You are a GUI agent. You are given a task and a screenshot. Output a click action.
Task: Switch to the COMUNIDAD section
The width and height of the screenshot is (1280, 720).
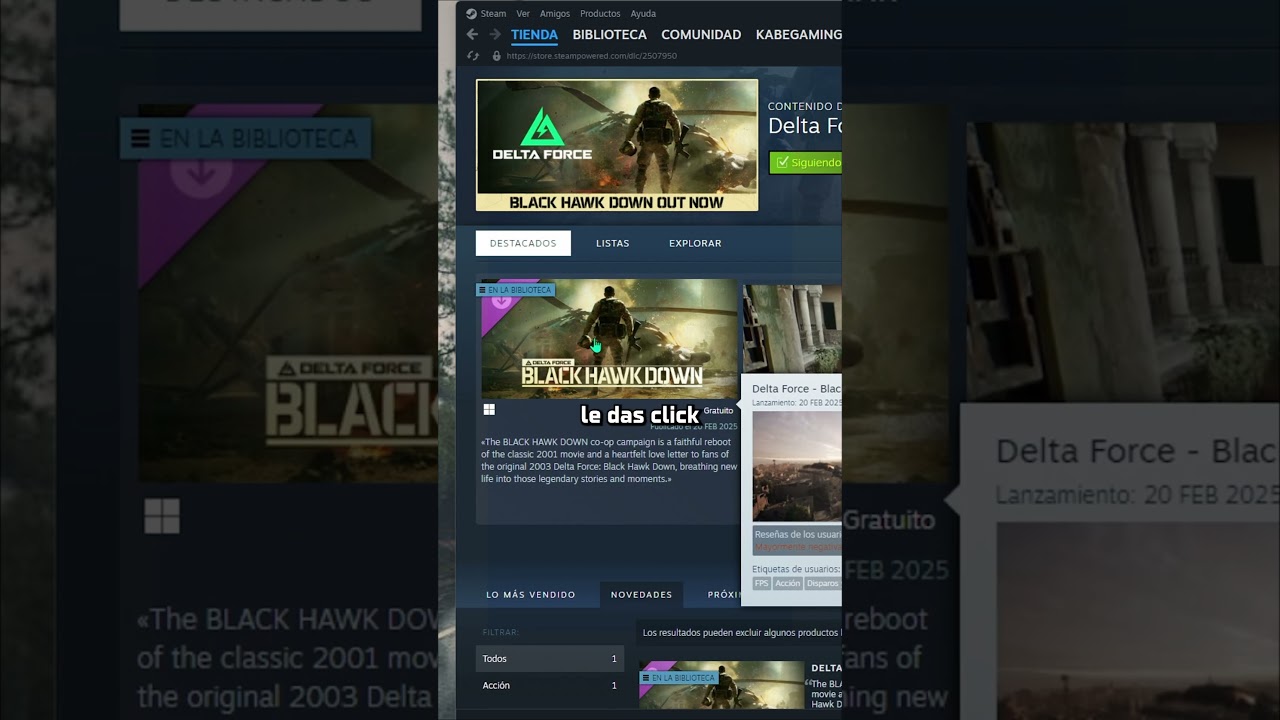(x=701, y=35)
